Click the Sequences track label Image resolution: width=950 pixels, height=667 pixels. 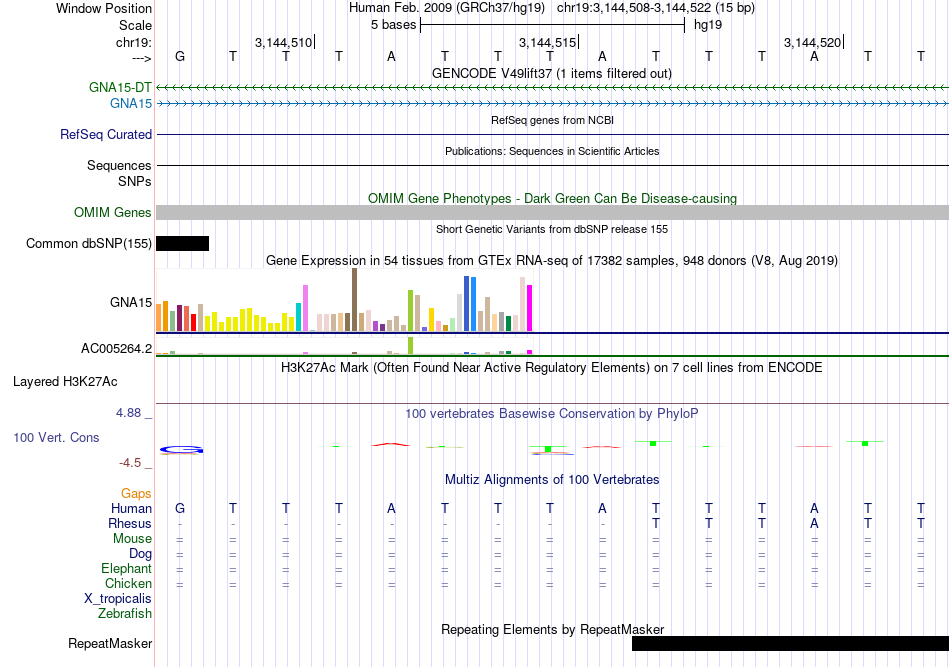click(x=119, y=165)
